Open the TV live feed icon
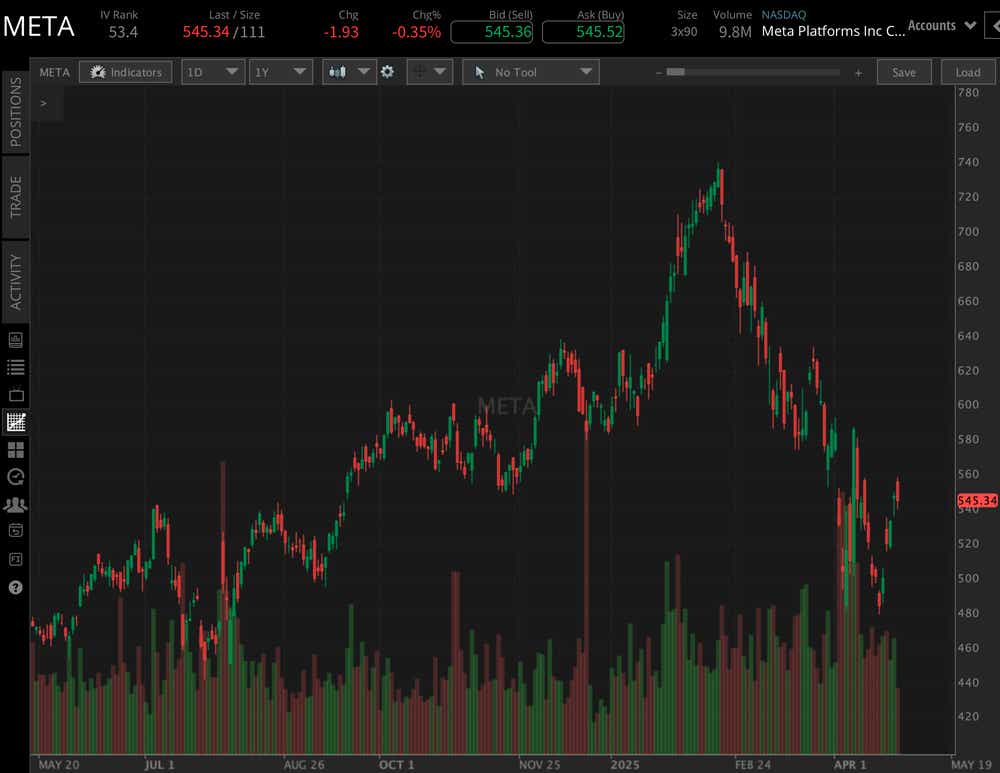1000x773 pixels. click(16, 394)
